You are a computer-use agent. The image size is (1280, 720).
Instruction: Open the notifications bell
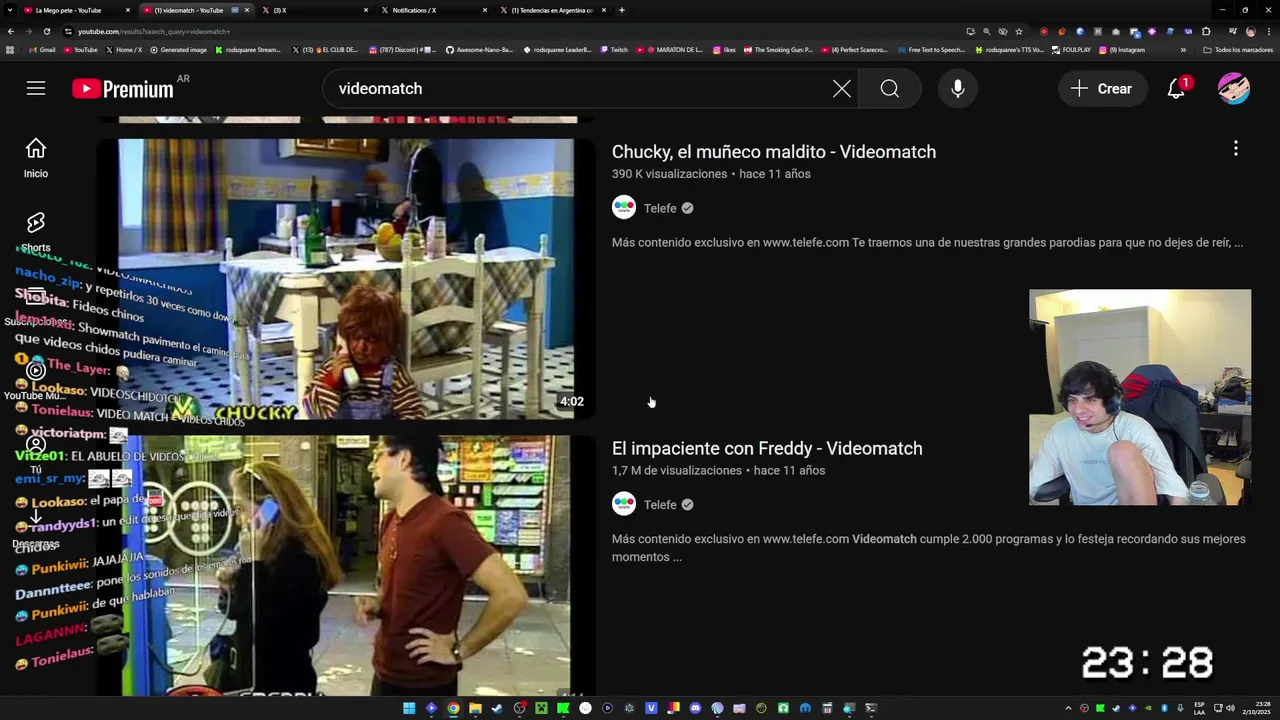[1177, 89]
